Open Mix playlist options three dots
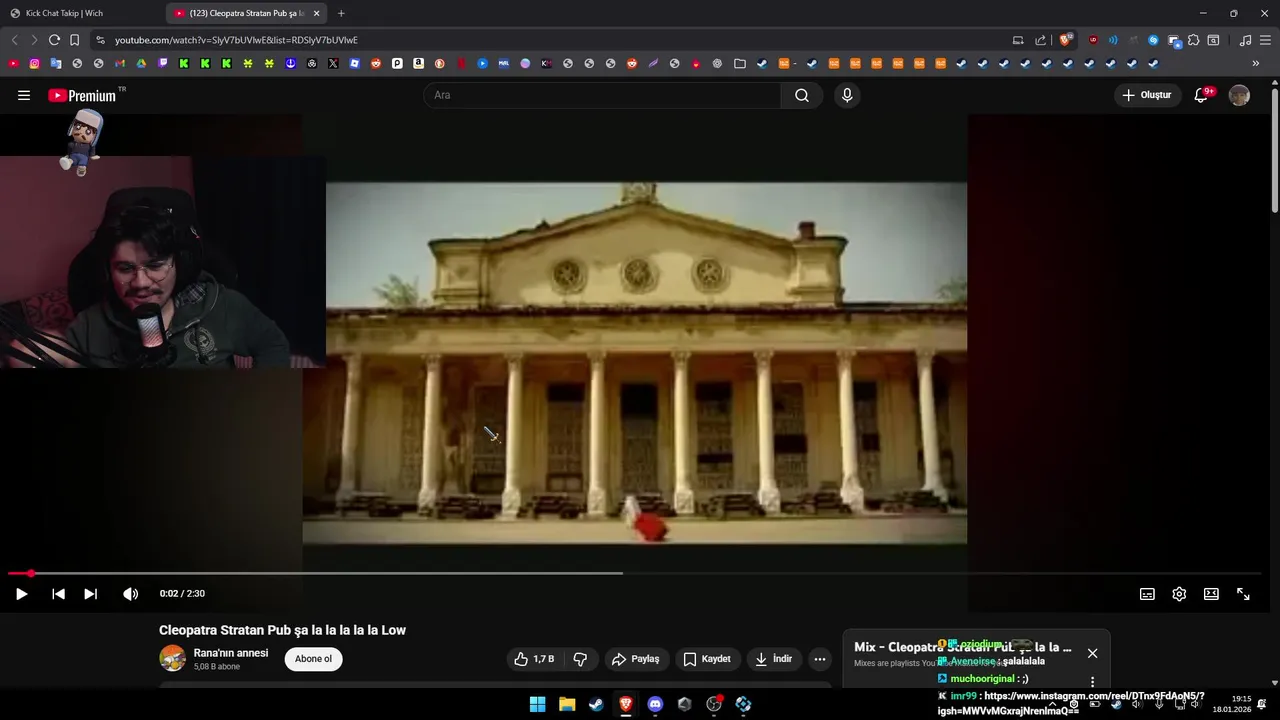 pos(1092,682)
